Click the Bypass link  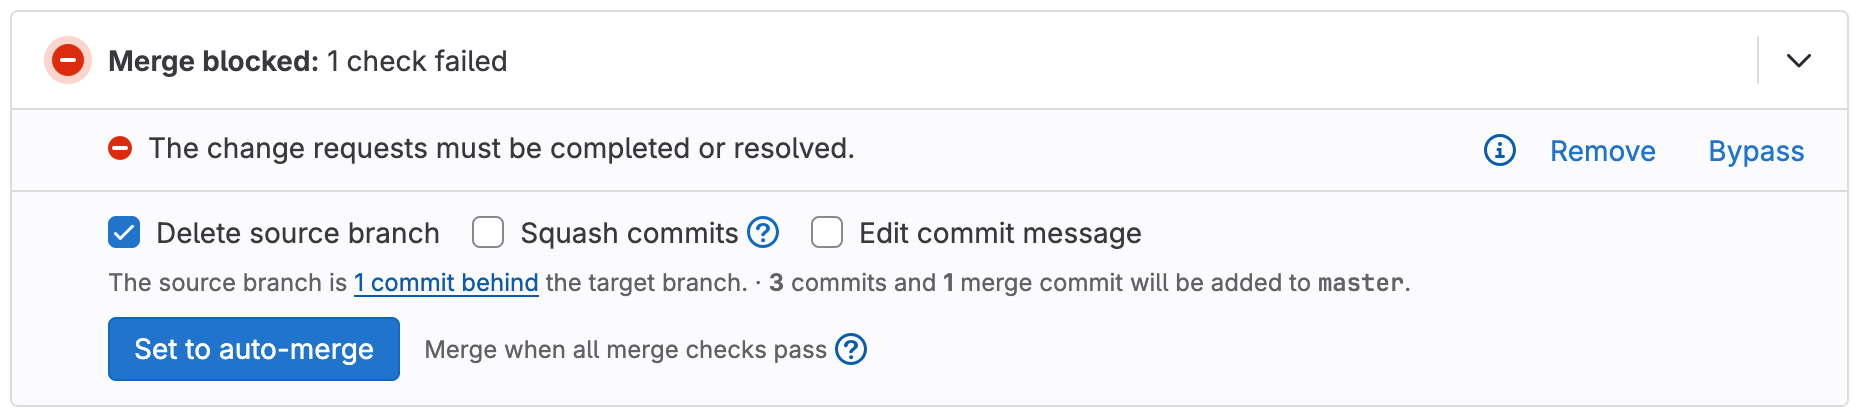pyautogui.click(x=1756, y=151)
